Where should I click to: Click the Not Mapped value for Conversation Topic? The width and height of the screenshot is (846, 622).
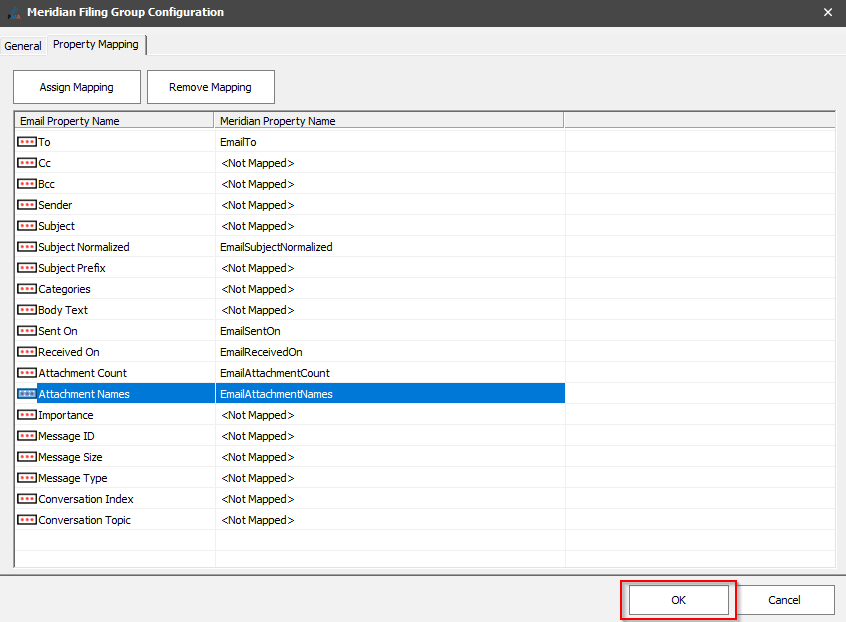(x=258, y=520)
